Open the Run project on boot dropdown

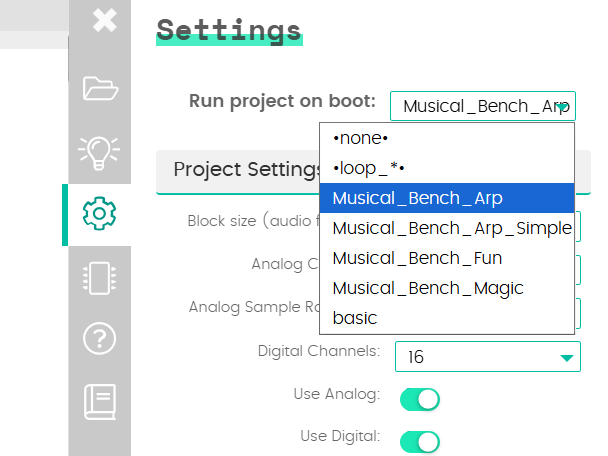point(483,106)
